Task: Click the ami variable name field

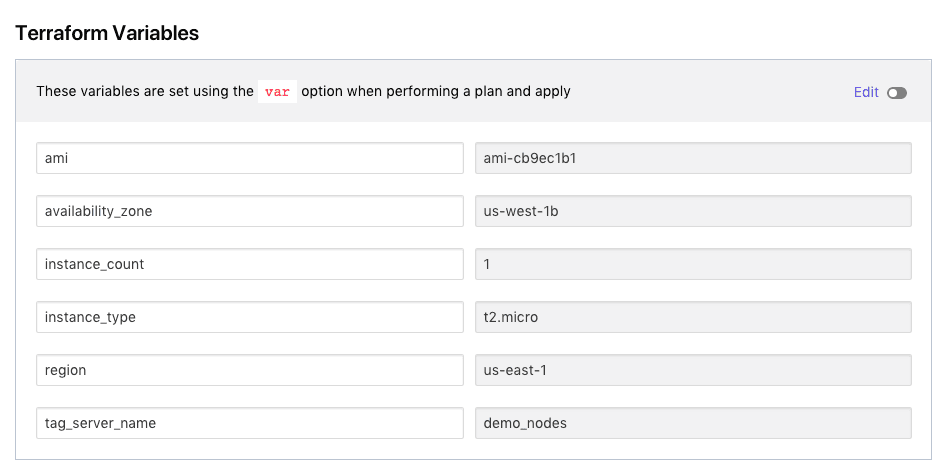Action: click(x=249, y=158)
